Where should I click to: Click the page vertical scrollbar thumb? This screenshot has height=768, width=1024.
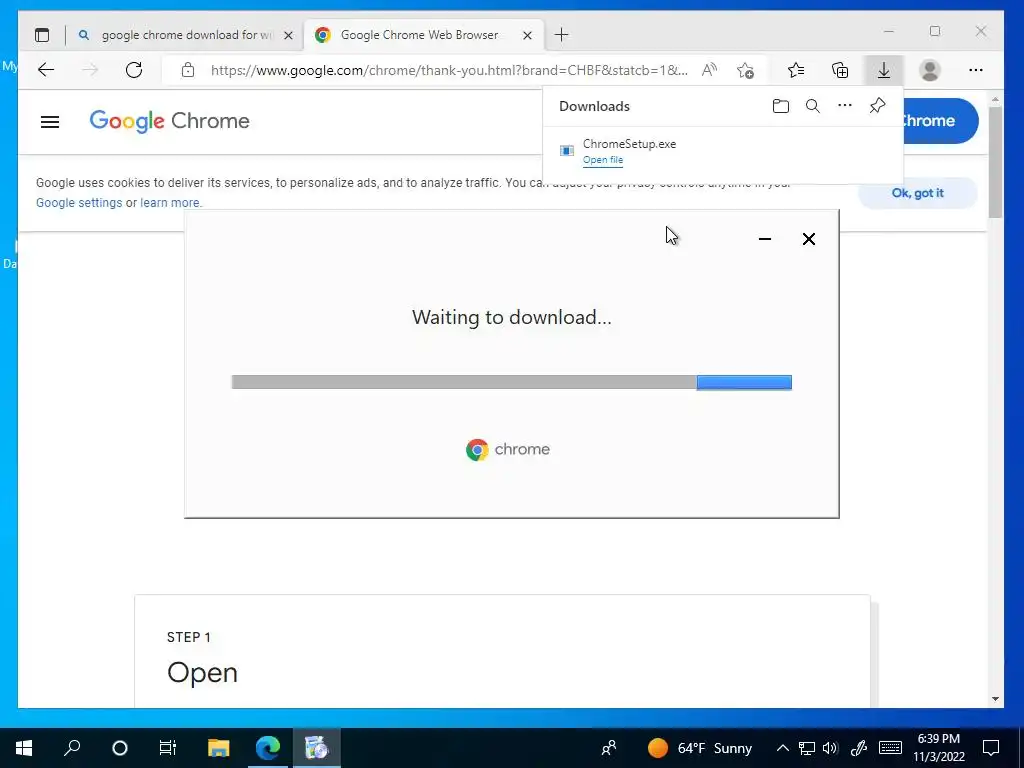995,162
